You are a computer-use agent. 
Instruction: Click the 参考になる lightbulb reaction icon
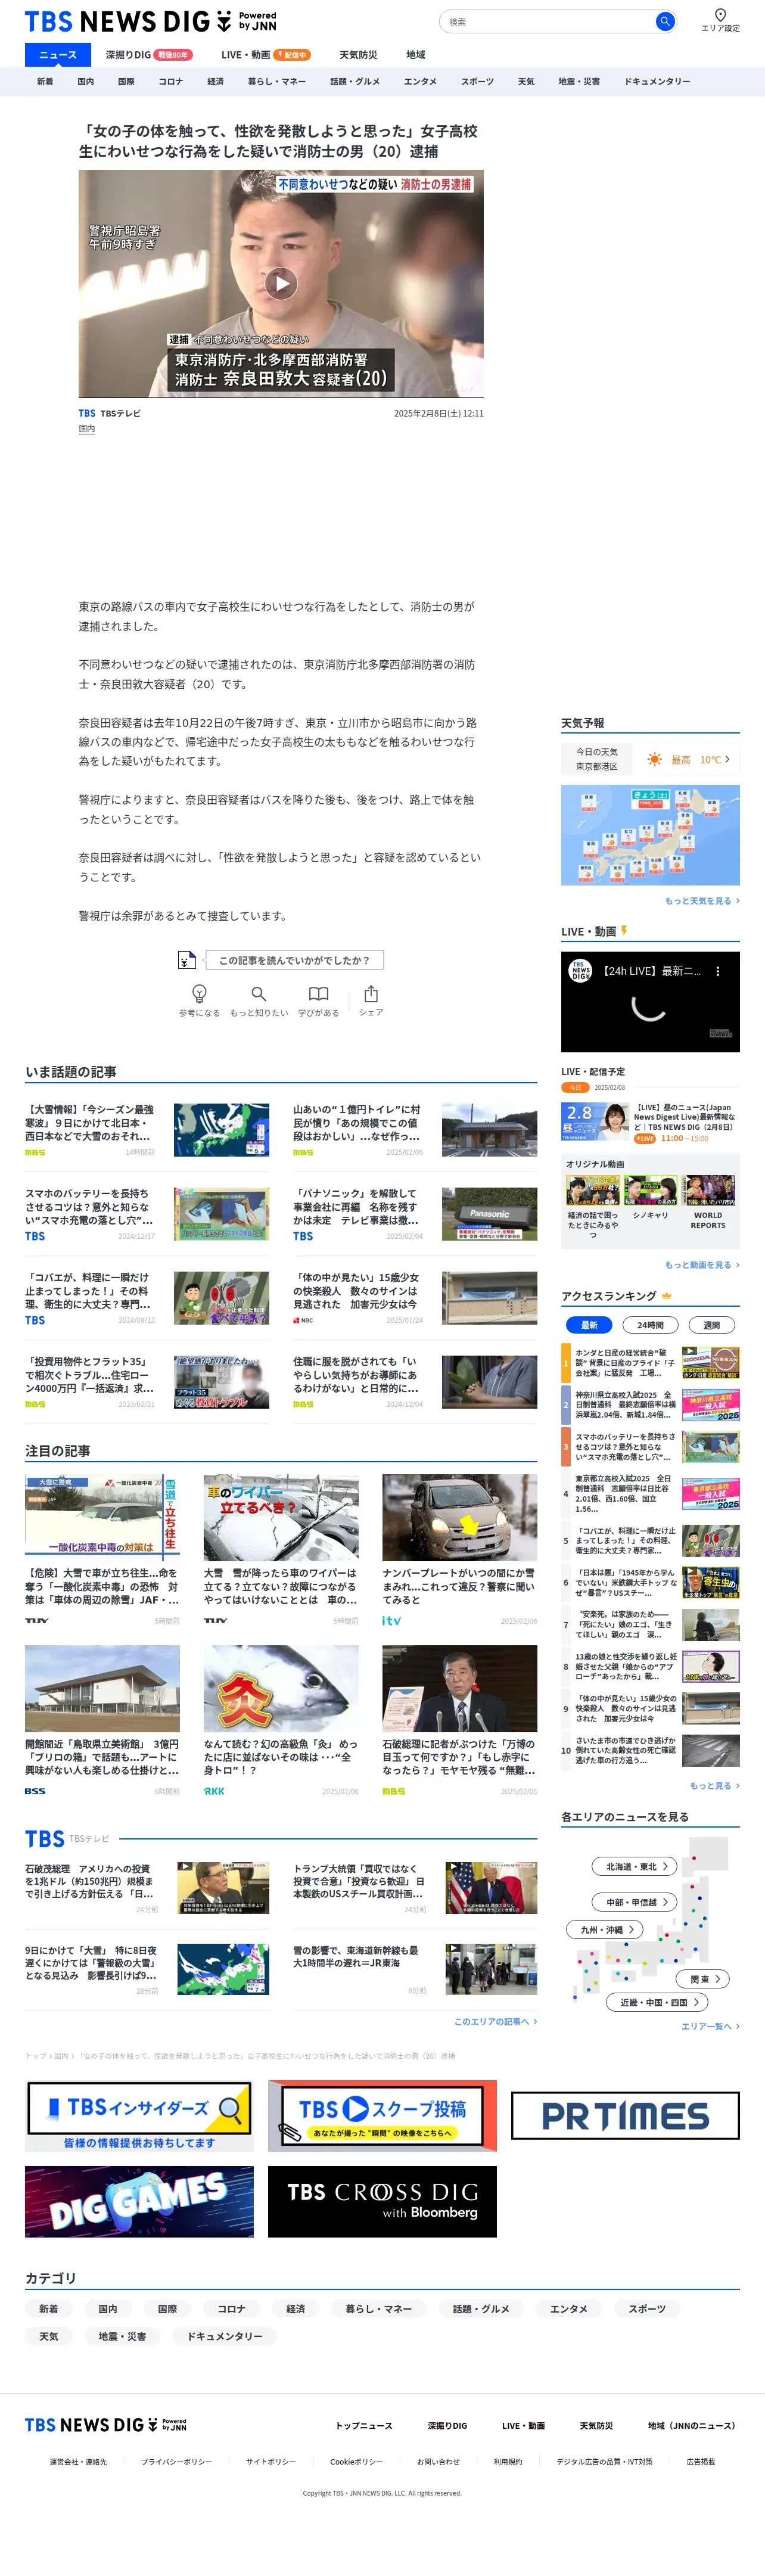tap(199, 993)
